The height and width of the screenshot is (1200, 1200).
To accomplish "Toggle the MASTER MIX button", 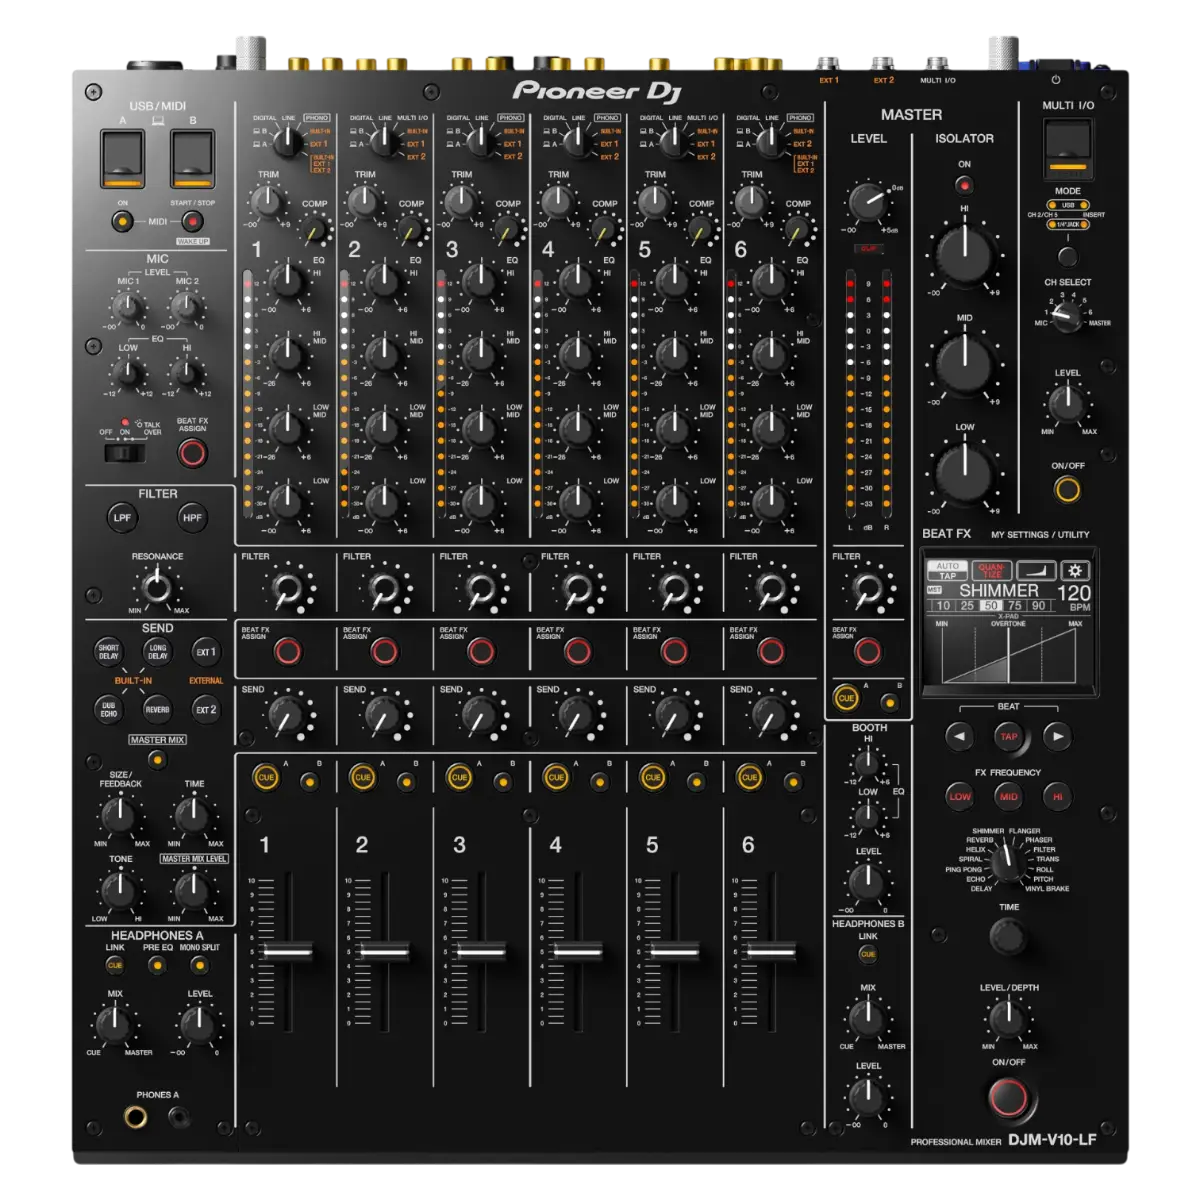I will pos(157,760).
